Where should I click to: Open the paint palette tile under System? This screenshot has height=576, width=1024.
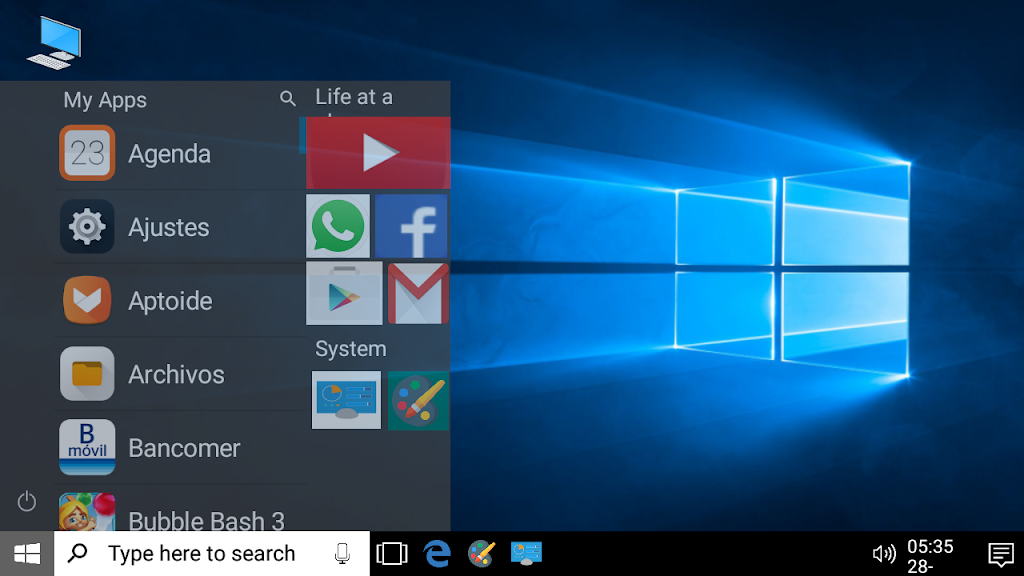418,400
